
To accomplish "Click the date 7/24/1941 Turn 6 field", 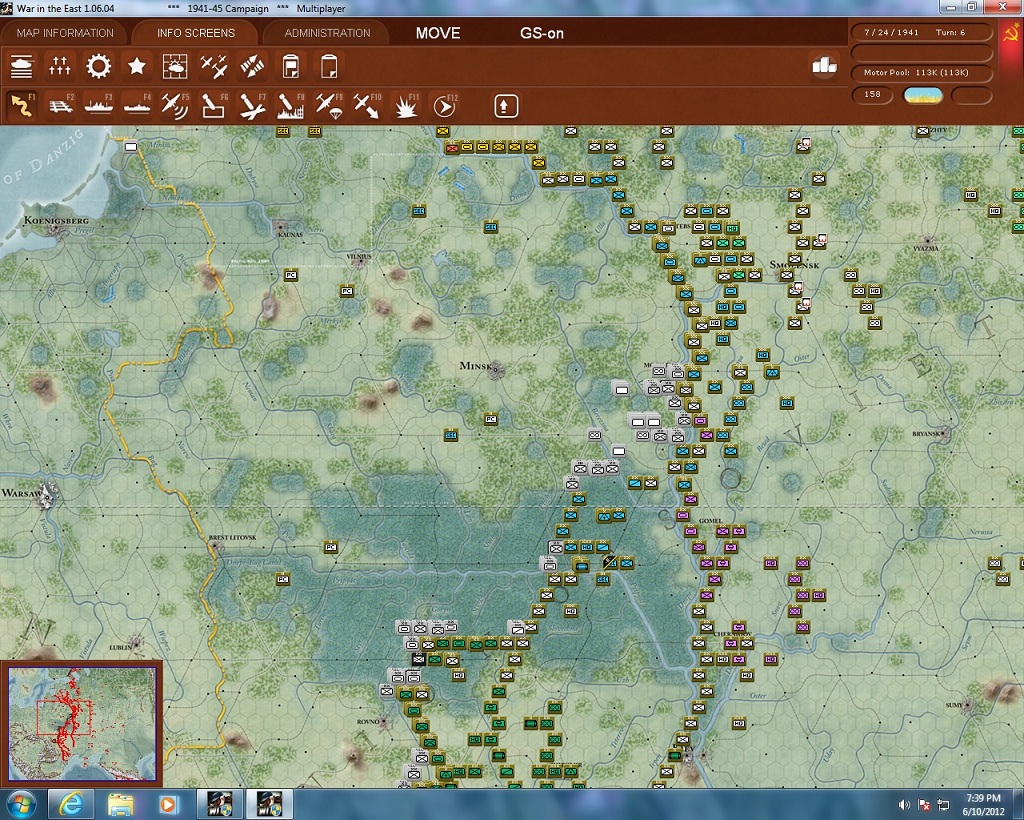I will [921, 32].
